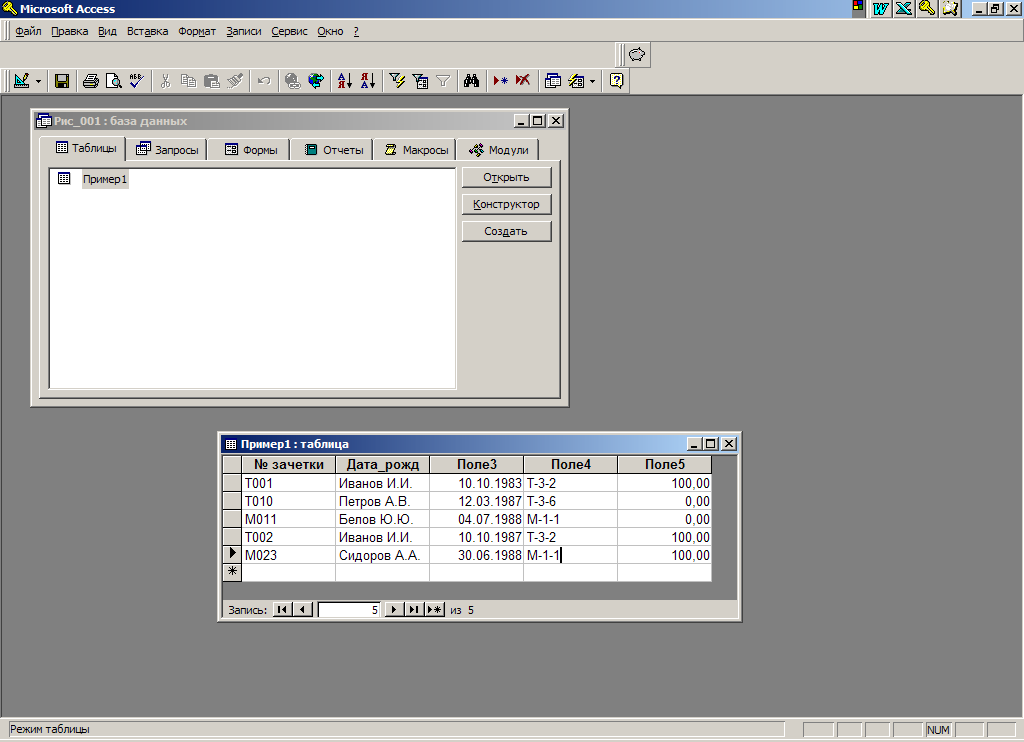Click the cell containing M023

(x=289, y=555)
